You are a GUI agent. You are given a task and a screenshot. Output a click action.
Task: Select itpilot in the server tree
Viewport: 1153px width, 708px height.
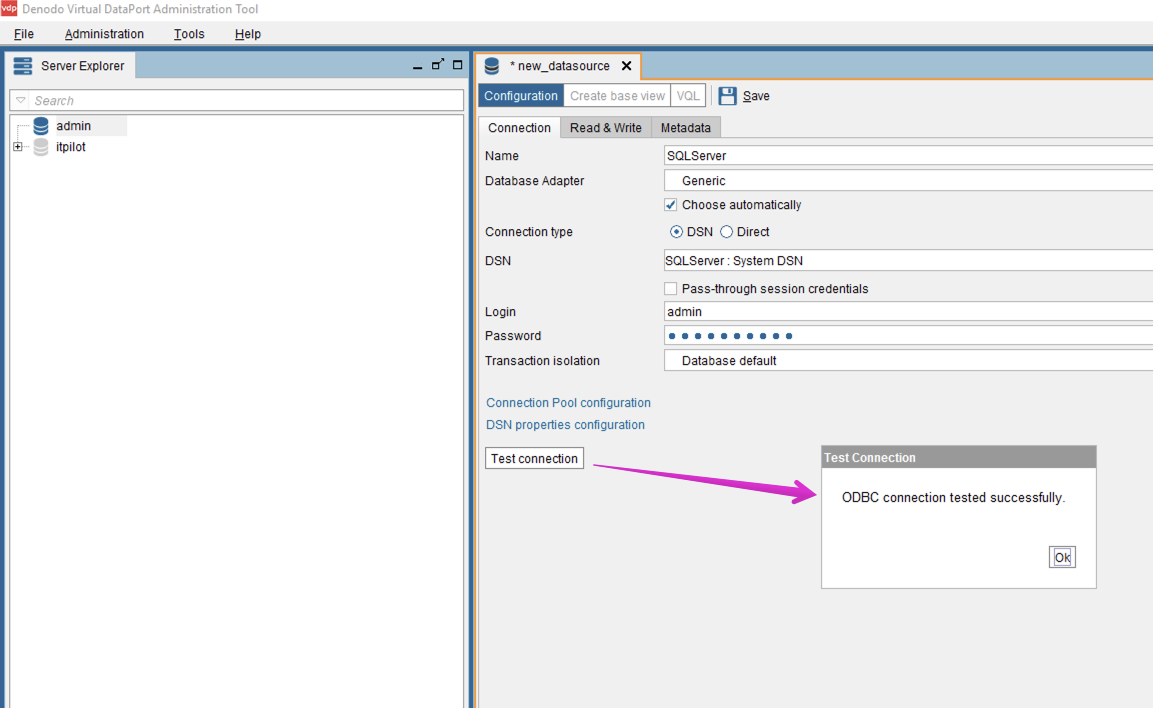pos(71,147)
